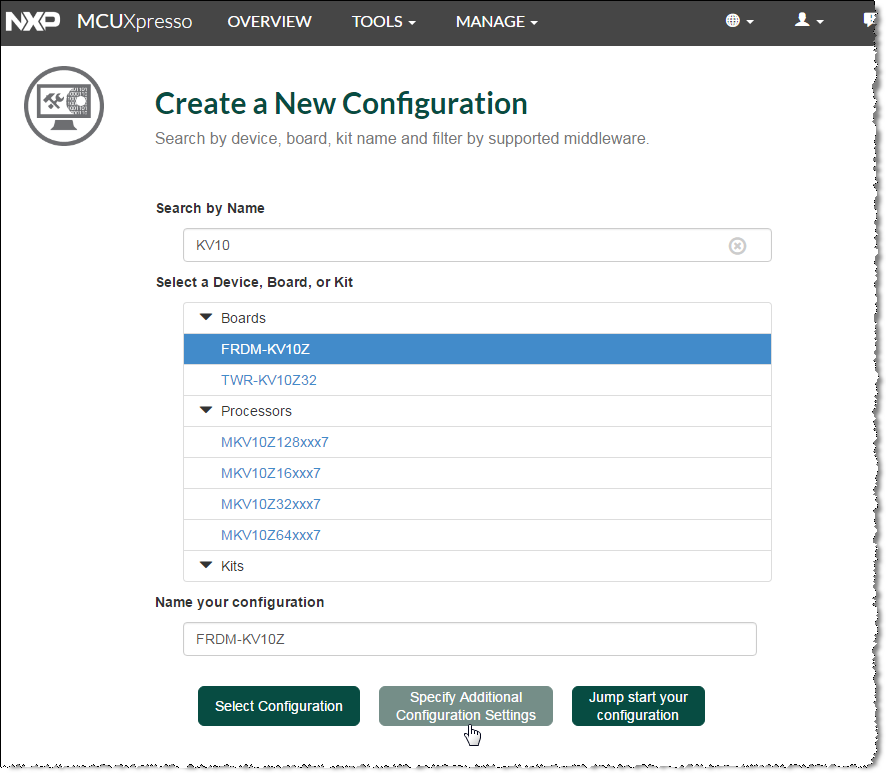This screenshot has width=886, height=773.
Task: Click Specify Additional Configuration Settings
Action: 465,706
